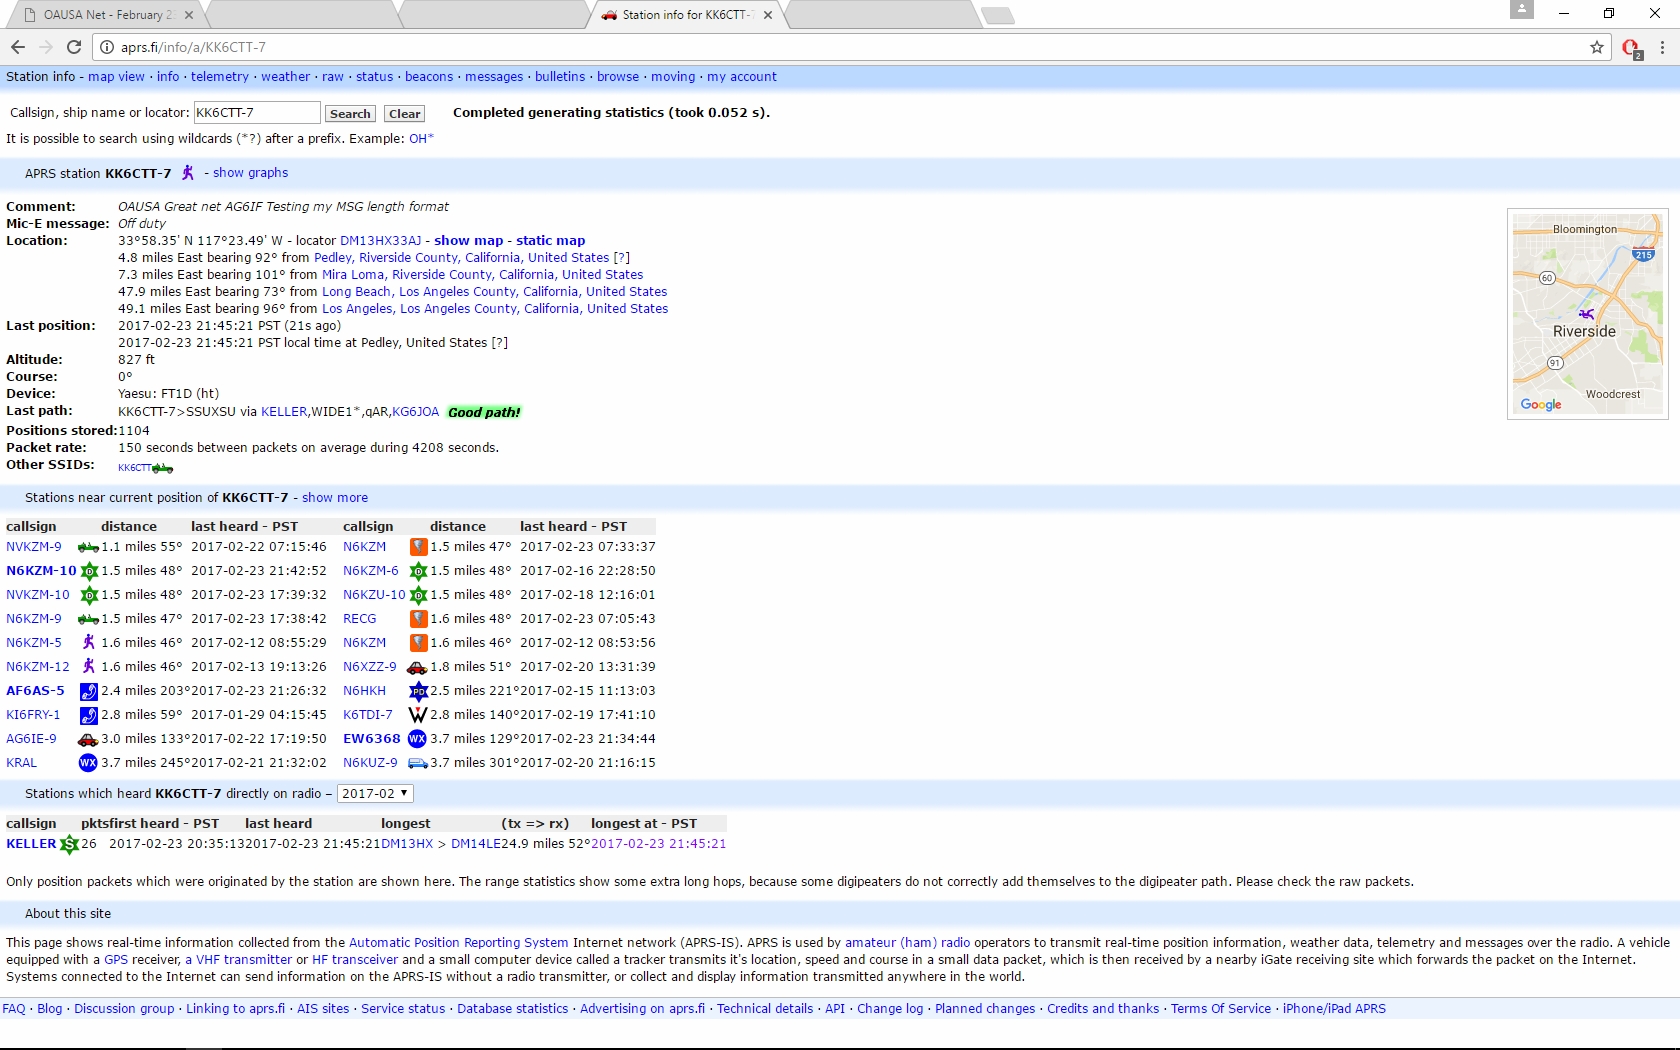Click the red car icon beside AG6IE-9

pyautogui.click(x=88, y=740)
